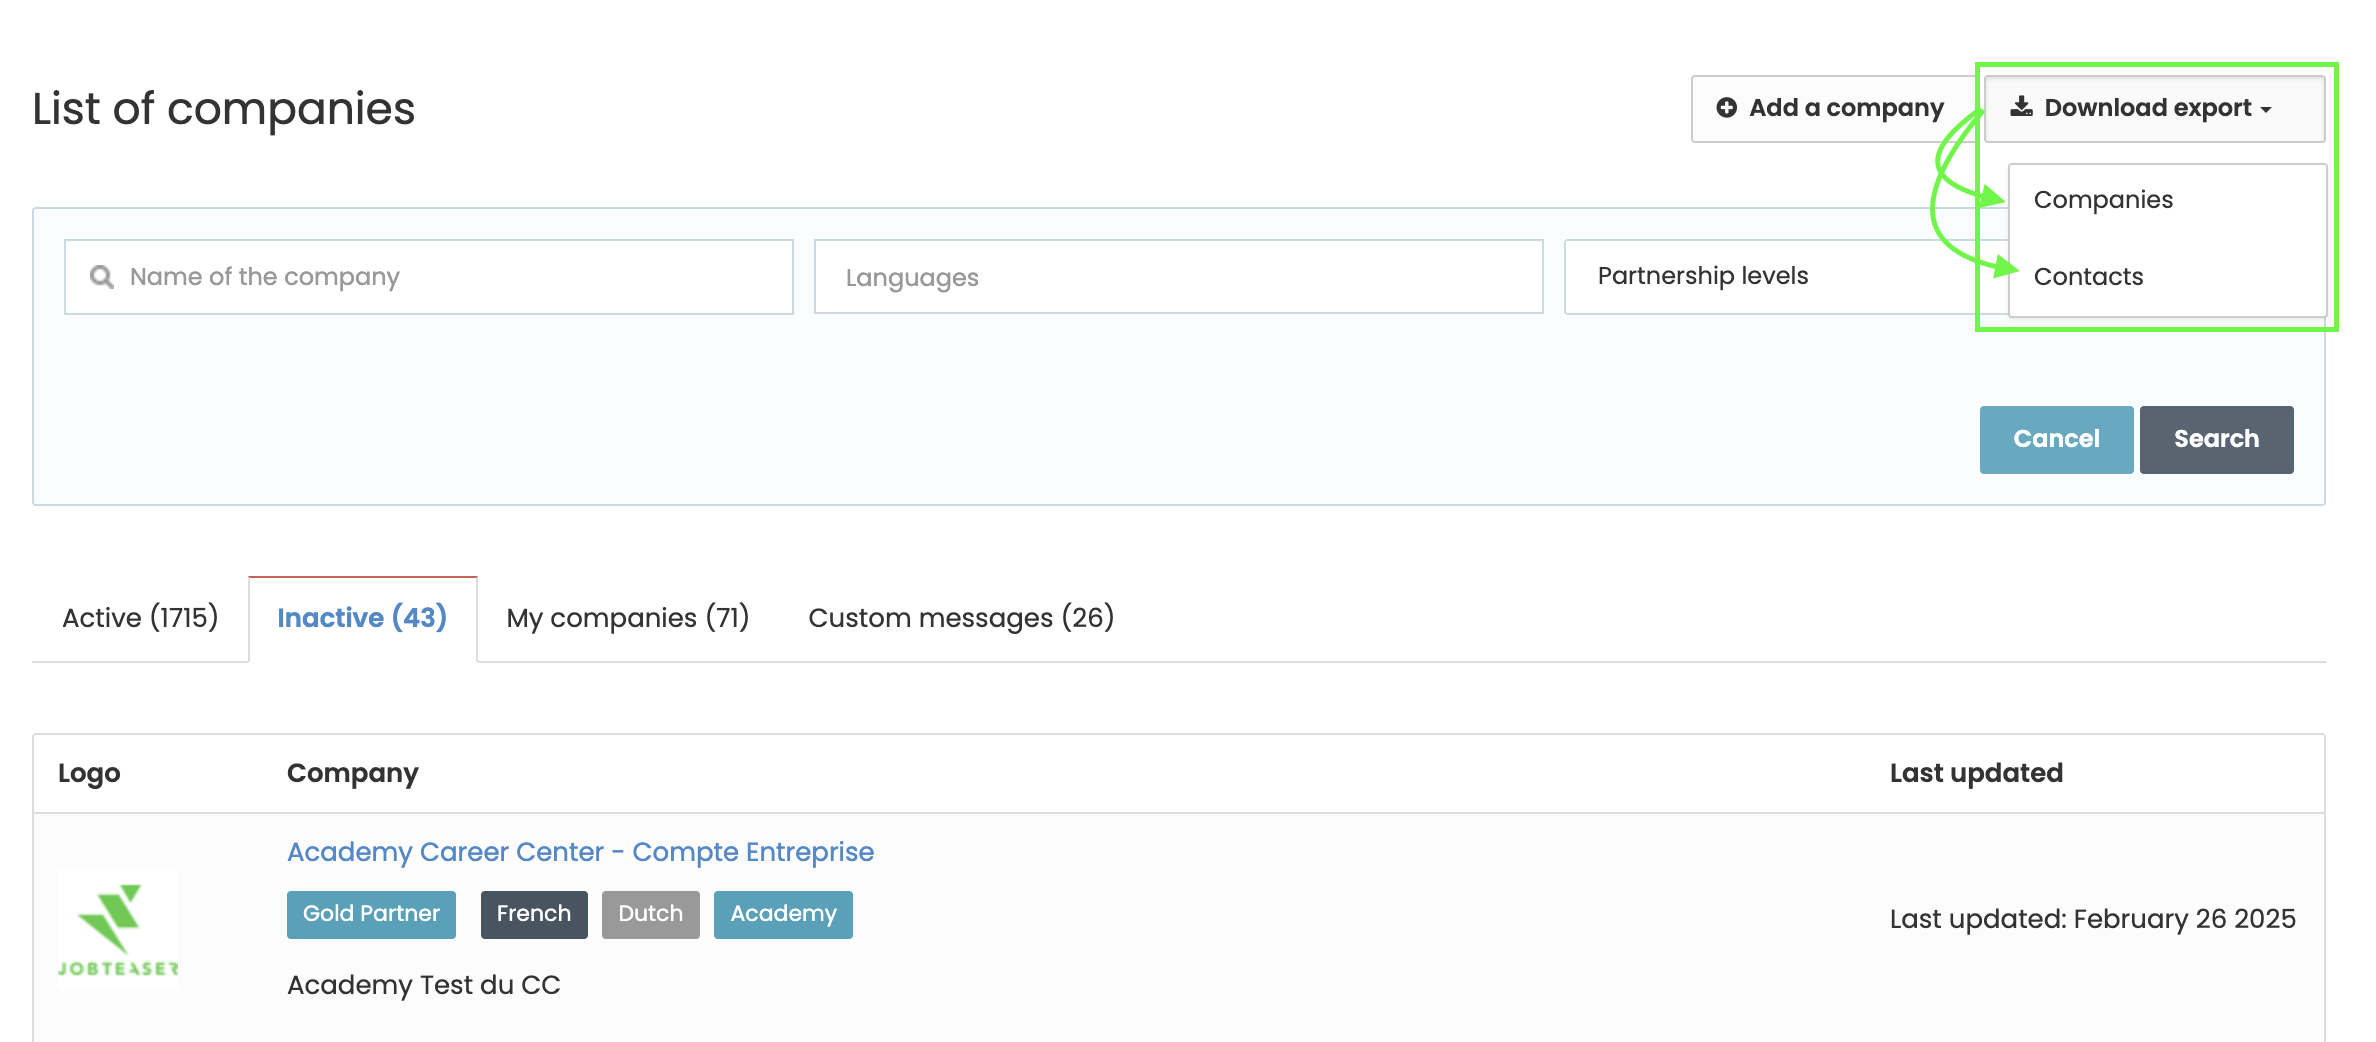Select the Inactive (43) tab
The width and height of the screenshot is (2376, 1042).
(362, 618)
